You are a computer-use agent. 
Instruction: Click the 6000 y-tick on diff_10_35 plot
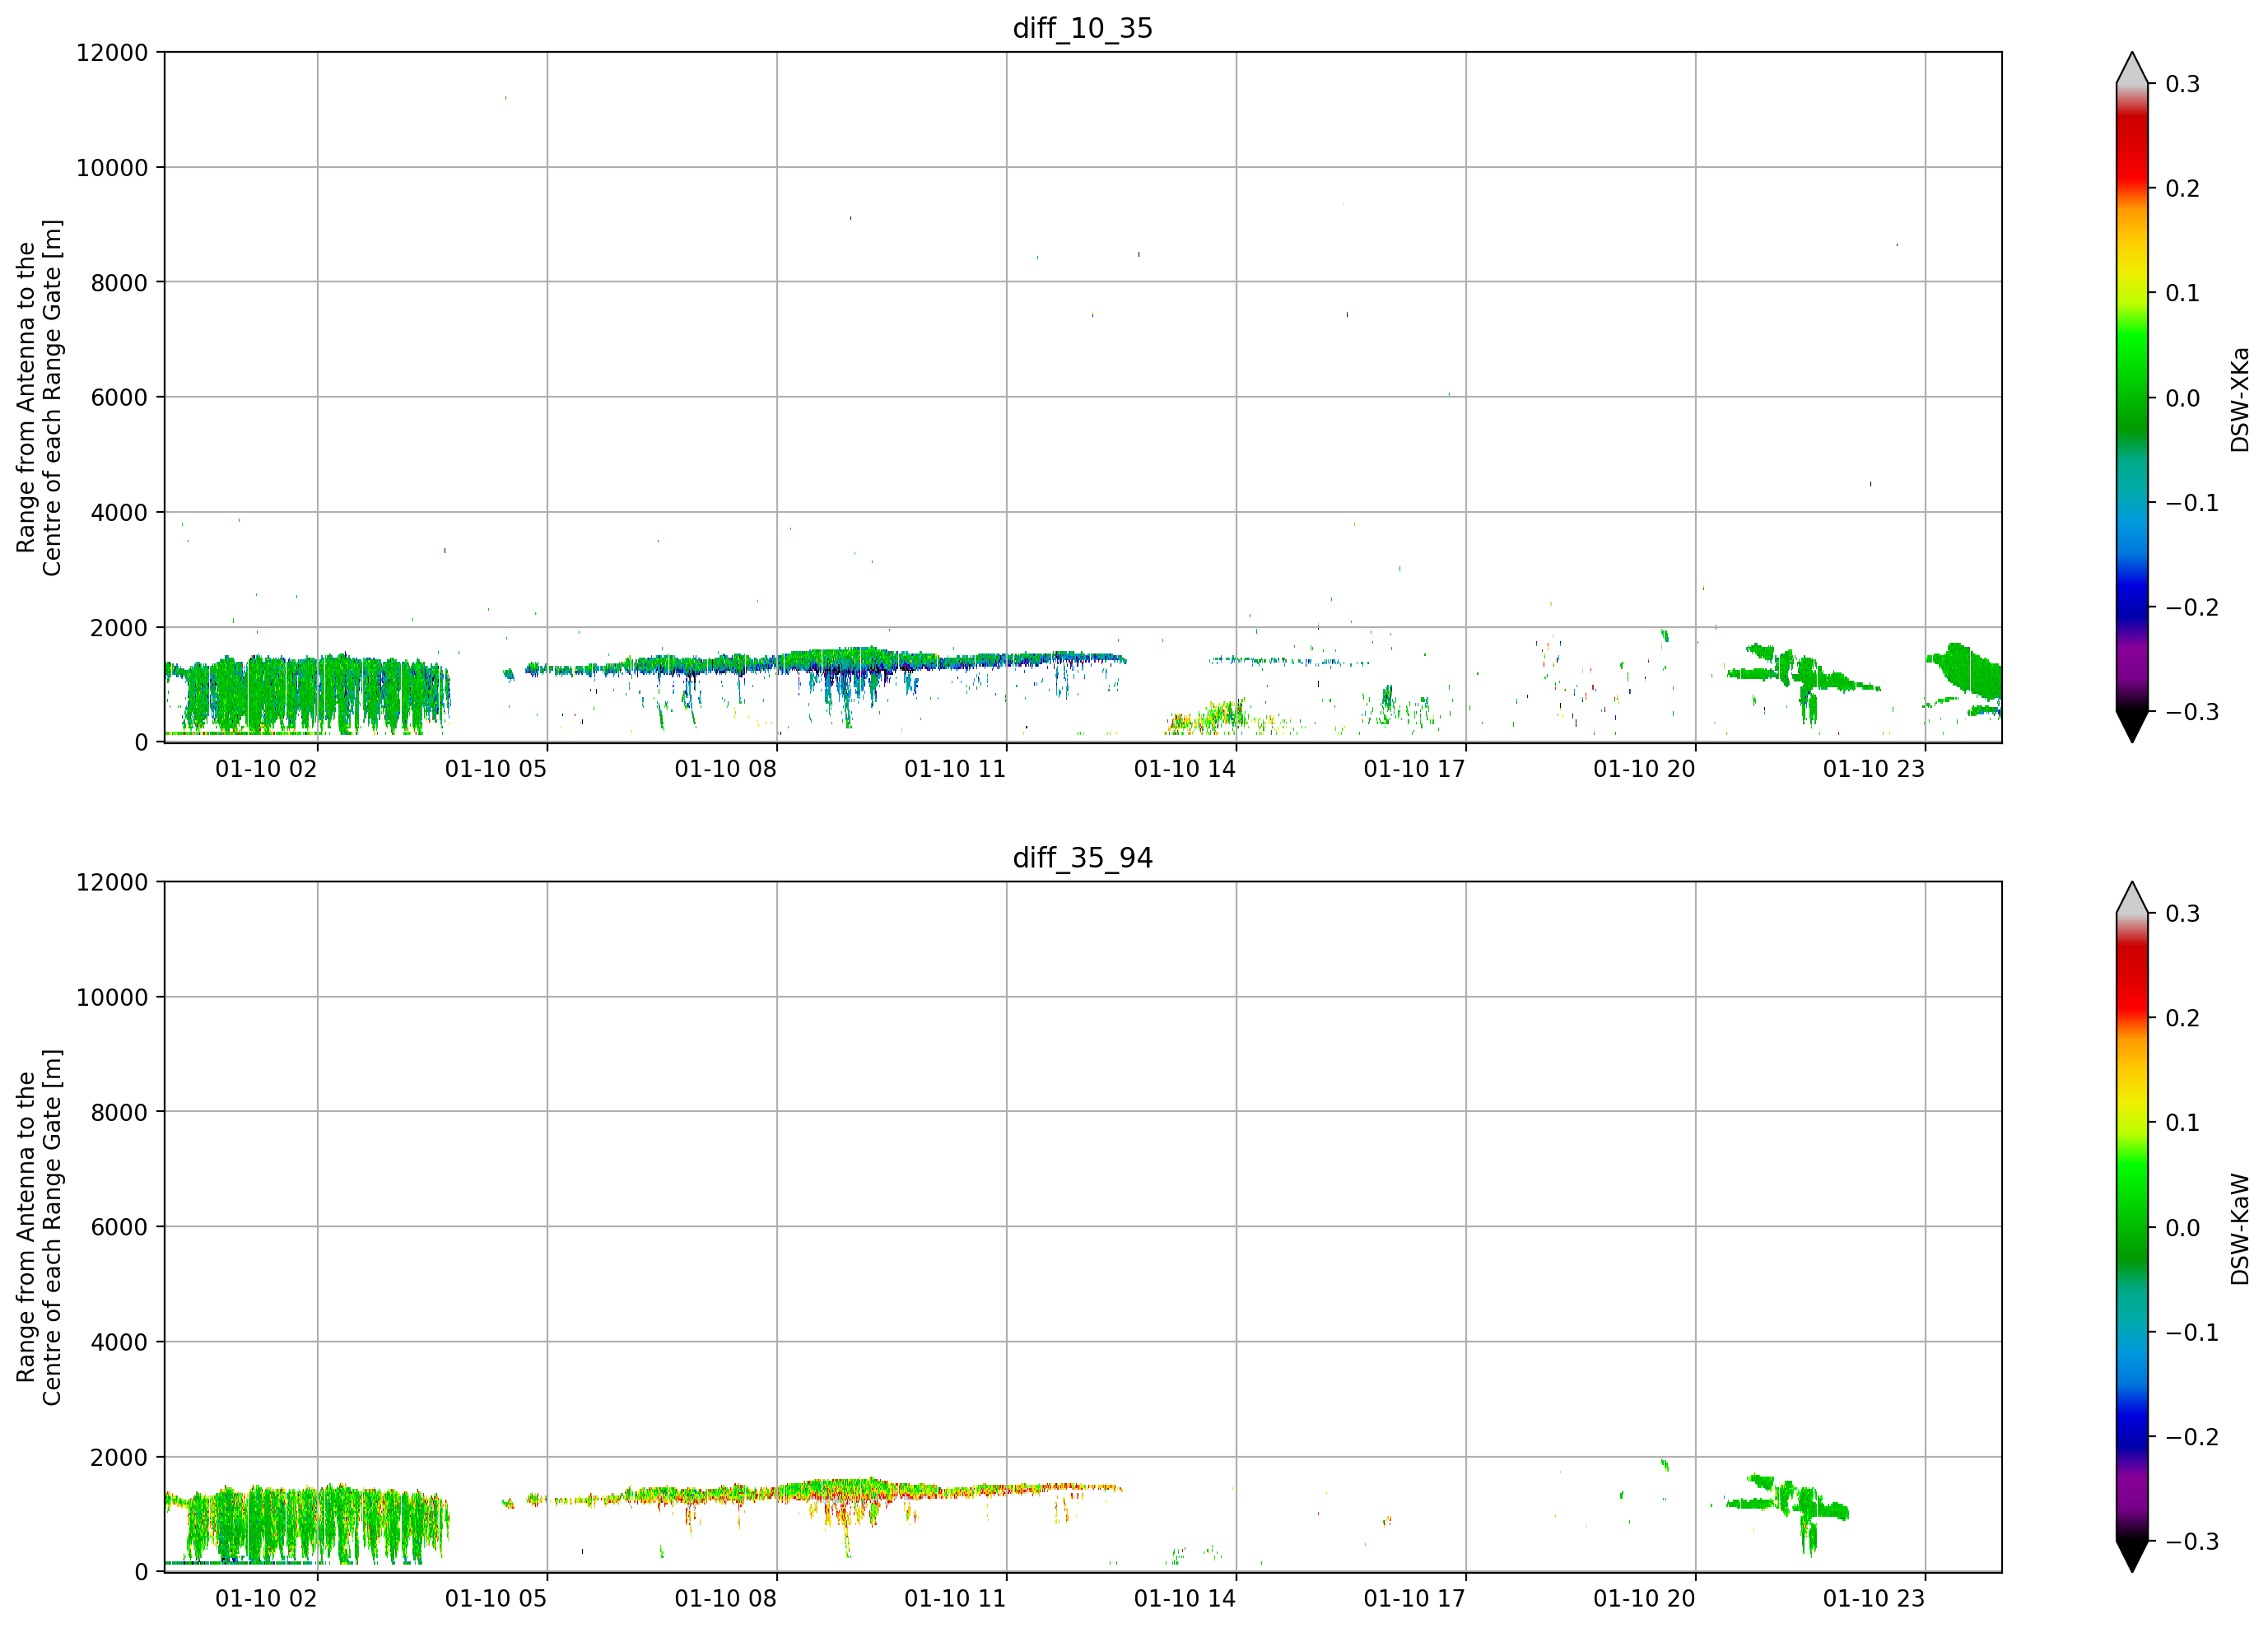(119, 397)
